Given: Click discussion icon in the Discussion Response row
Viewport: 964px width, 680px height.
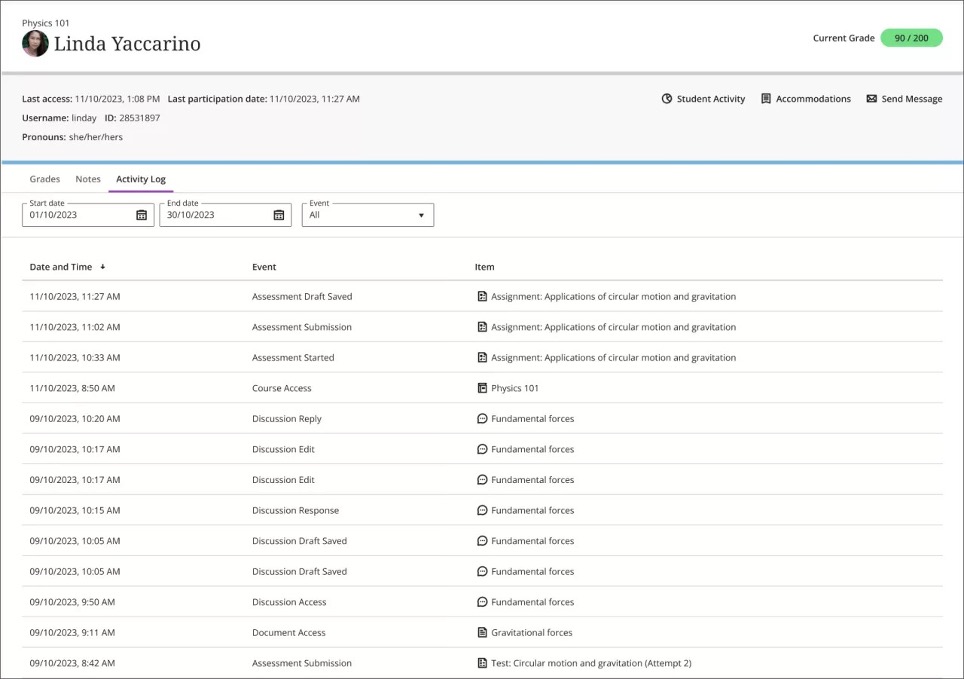Looking at the screenshot, I should [x=482, y=510].
